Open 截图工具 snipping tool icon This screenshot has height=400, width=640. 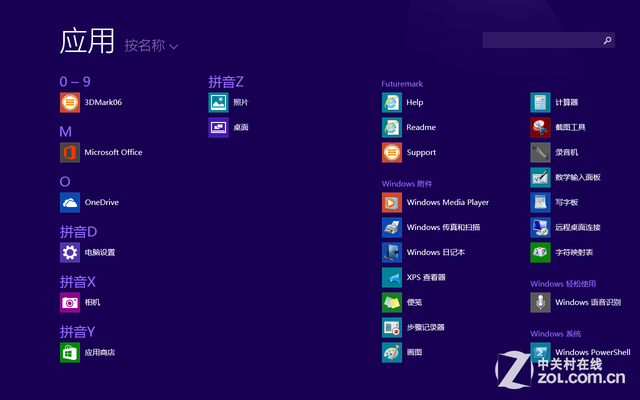[540, 127]
